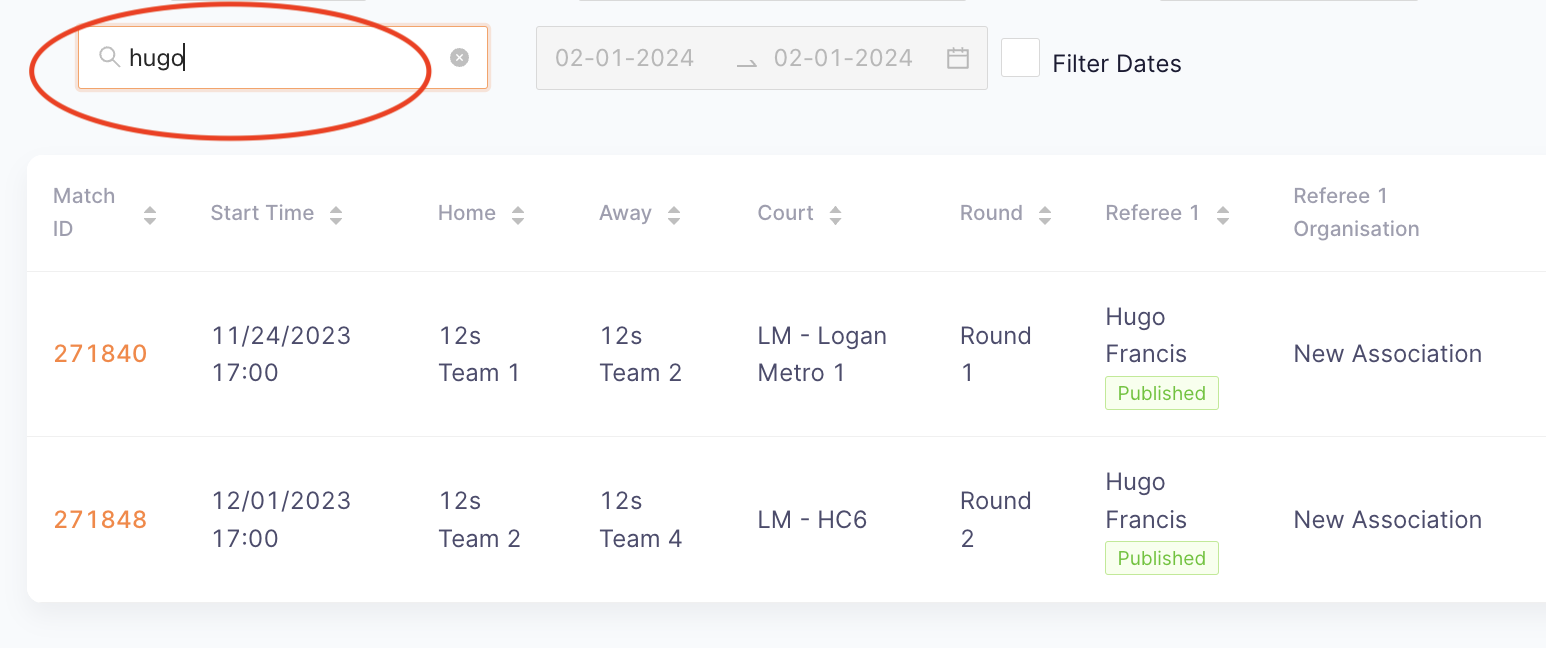
Task: Sort table by Start Time arrows
Action: (336, 214)
